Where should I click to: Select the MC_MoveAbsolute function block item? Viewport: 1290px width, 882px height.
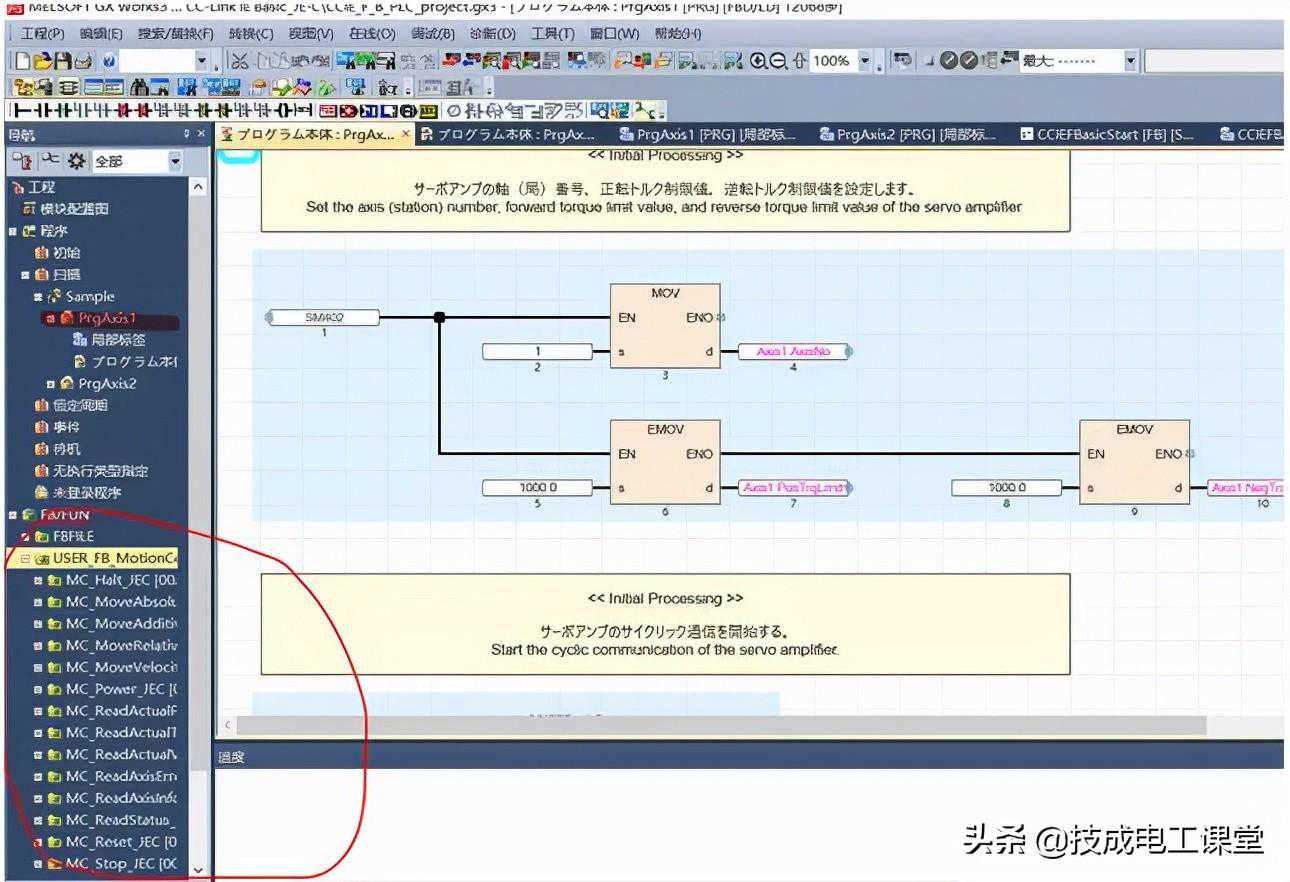click(x=120, y=602)
